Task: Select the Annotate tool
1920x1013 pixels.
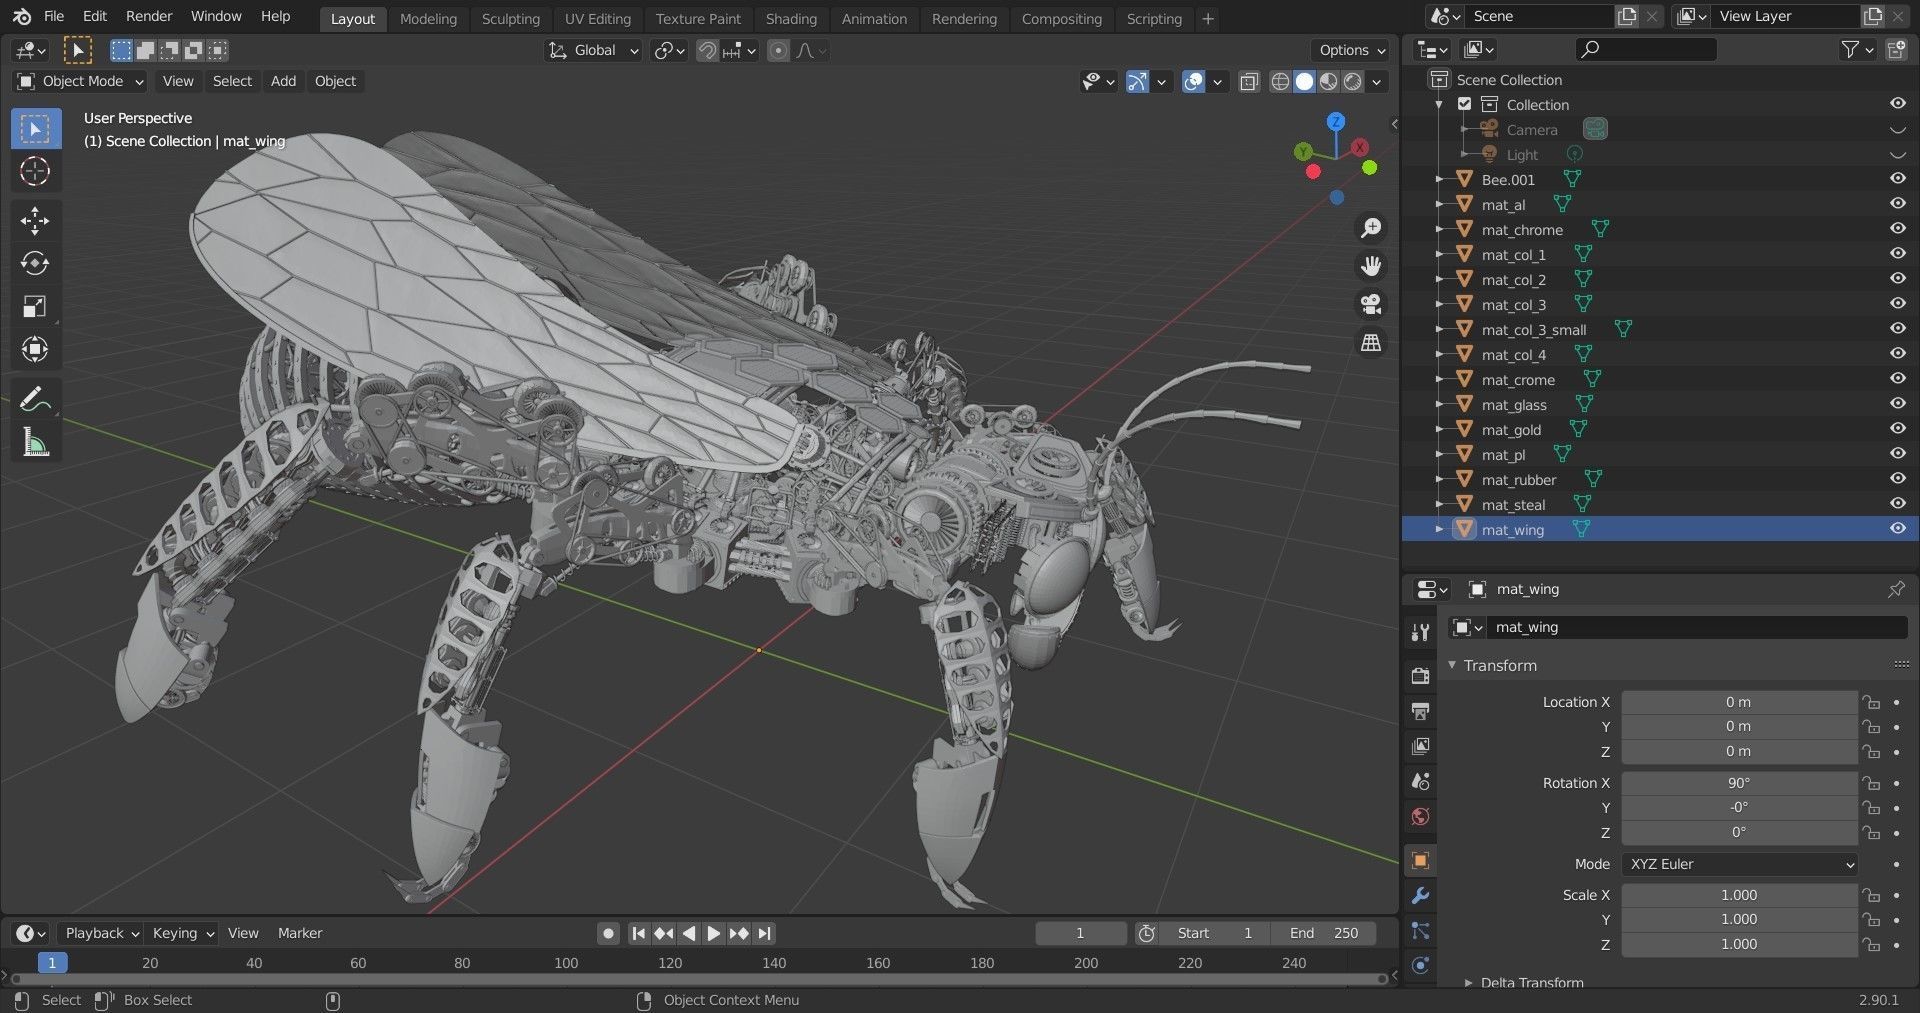Action: coord(35,398)
